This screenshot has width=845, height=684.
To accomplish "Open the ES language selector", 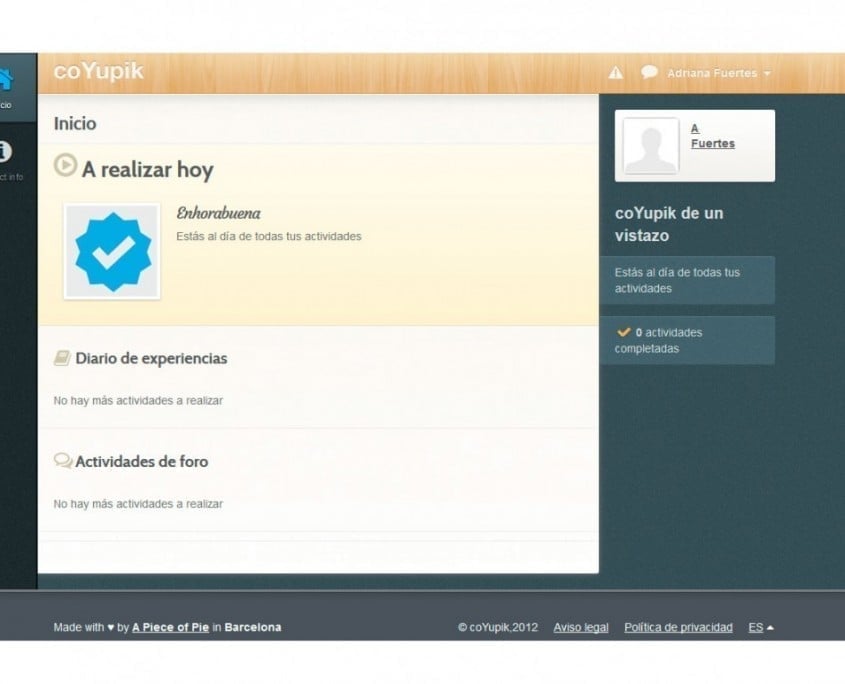I will [761, 627].
